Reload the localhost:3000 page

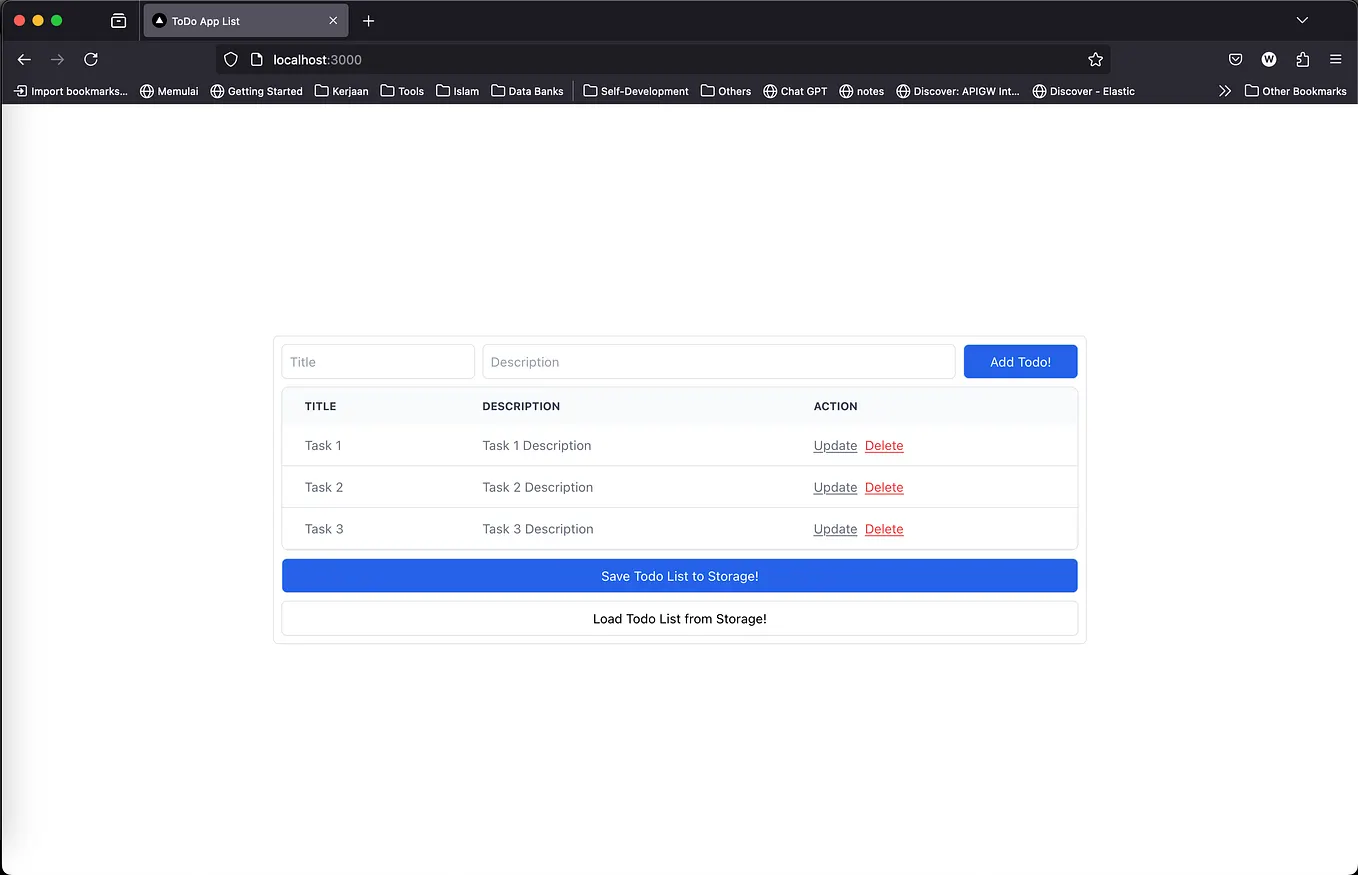click(91, 59)
